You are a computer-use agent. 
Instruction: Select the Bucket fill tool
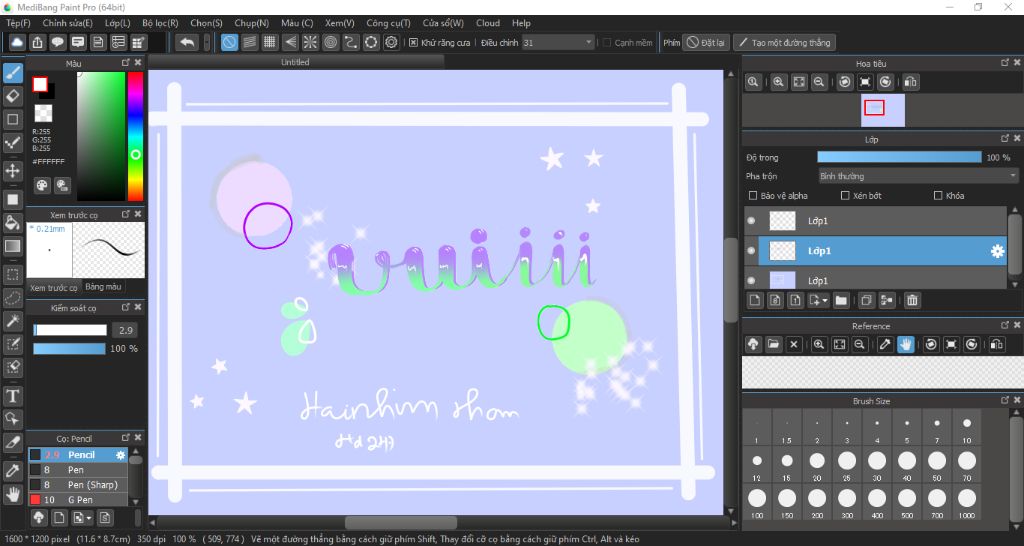[x=12, y=223]
